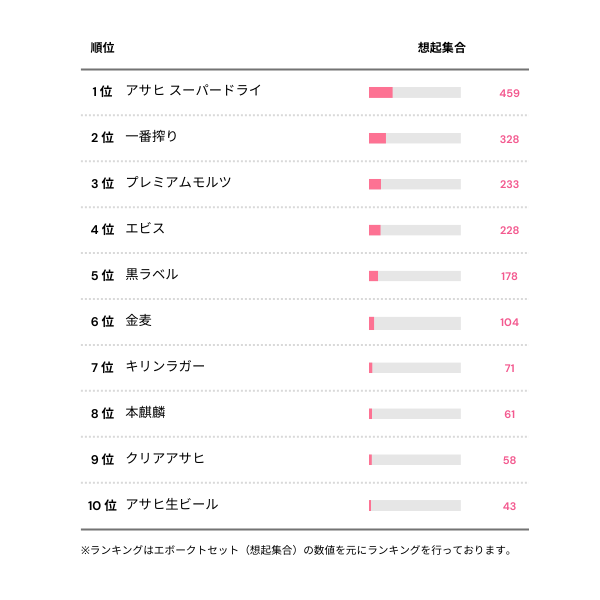Click the 10 位 rank label
Image resolution: width=600 pixels, height=600 pixels.
102,506
